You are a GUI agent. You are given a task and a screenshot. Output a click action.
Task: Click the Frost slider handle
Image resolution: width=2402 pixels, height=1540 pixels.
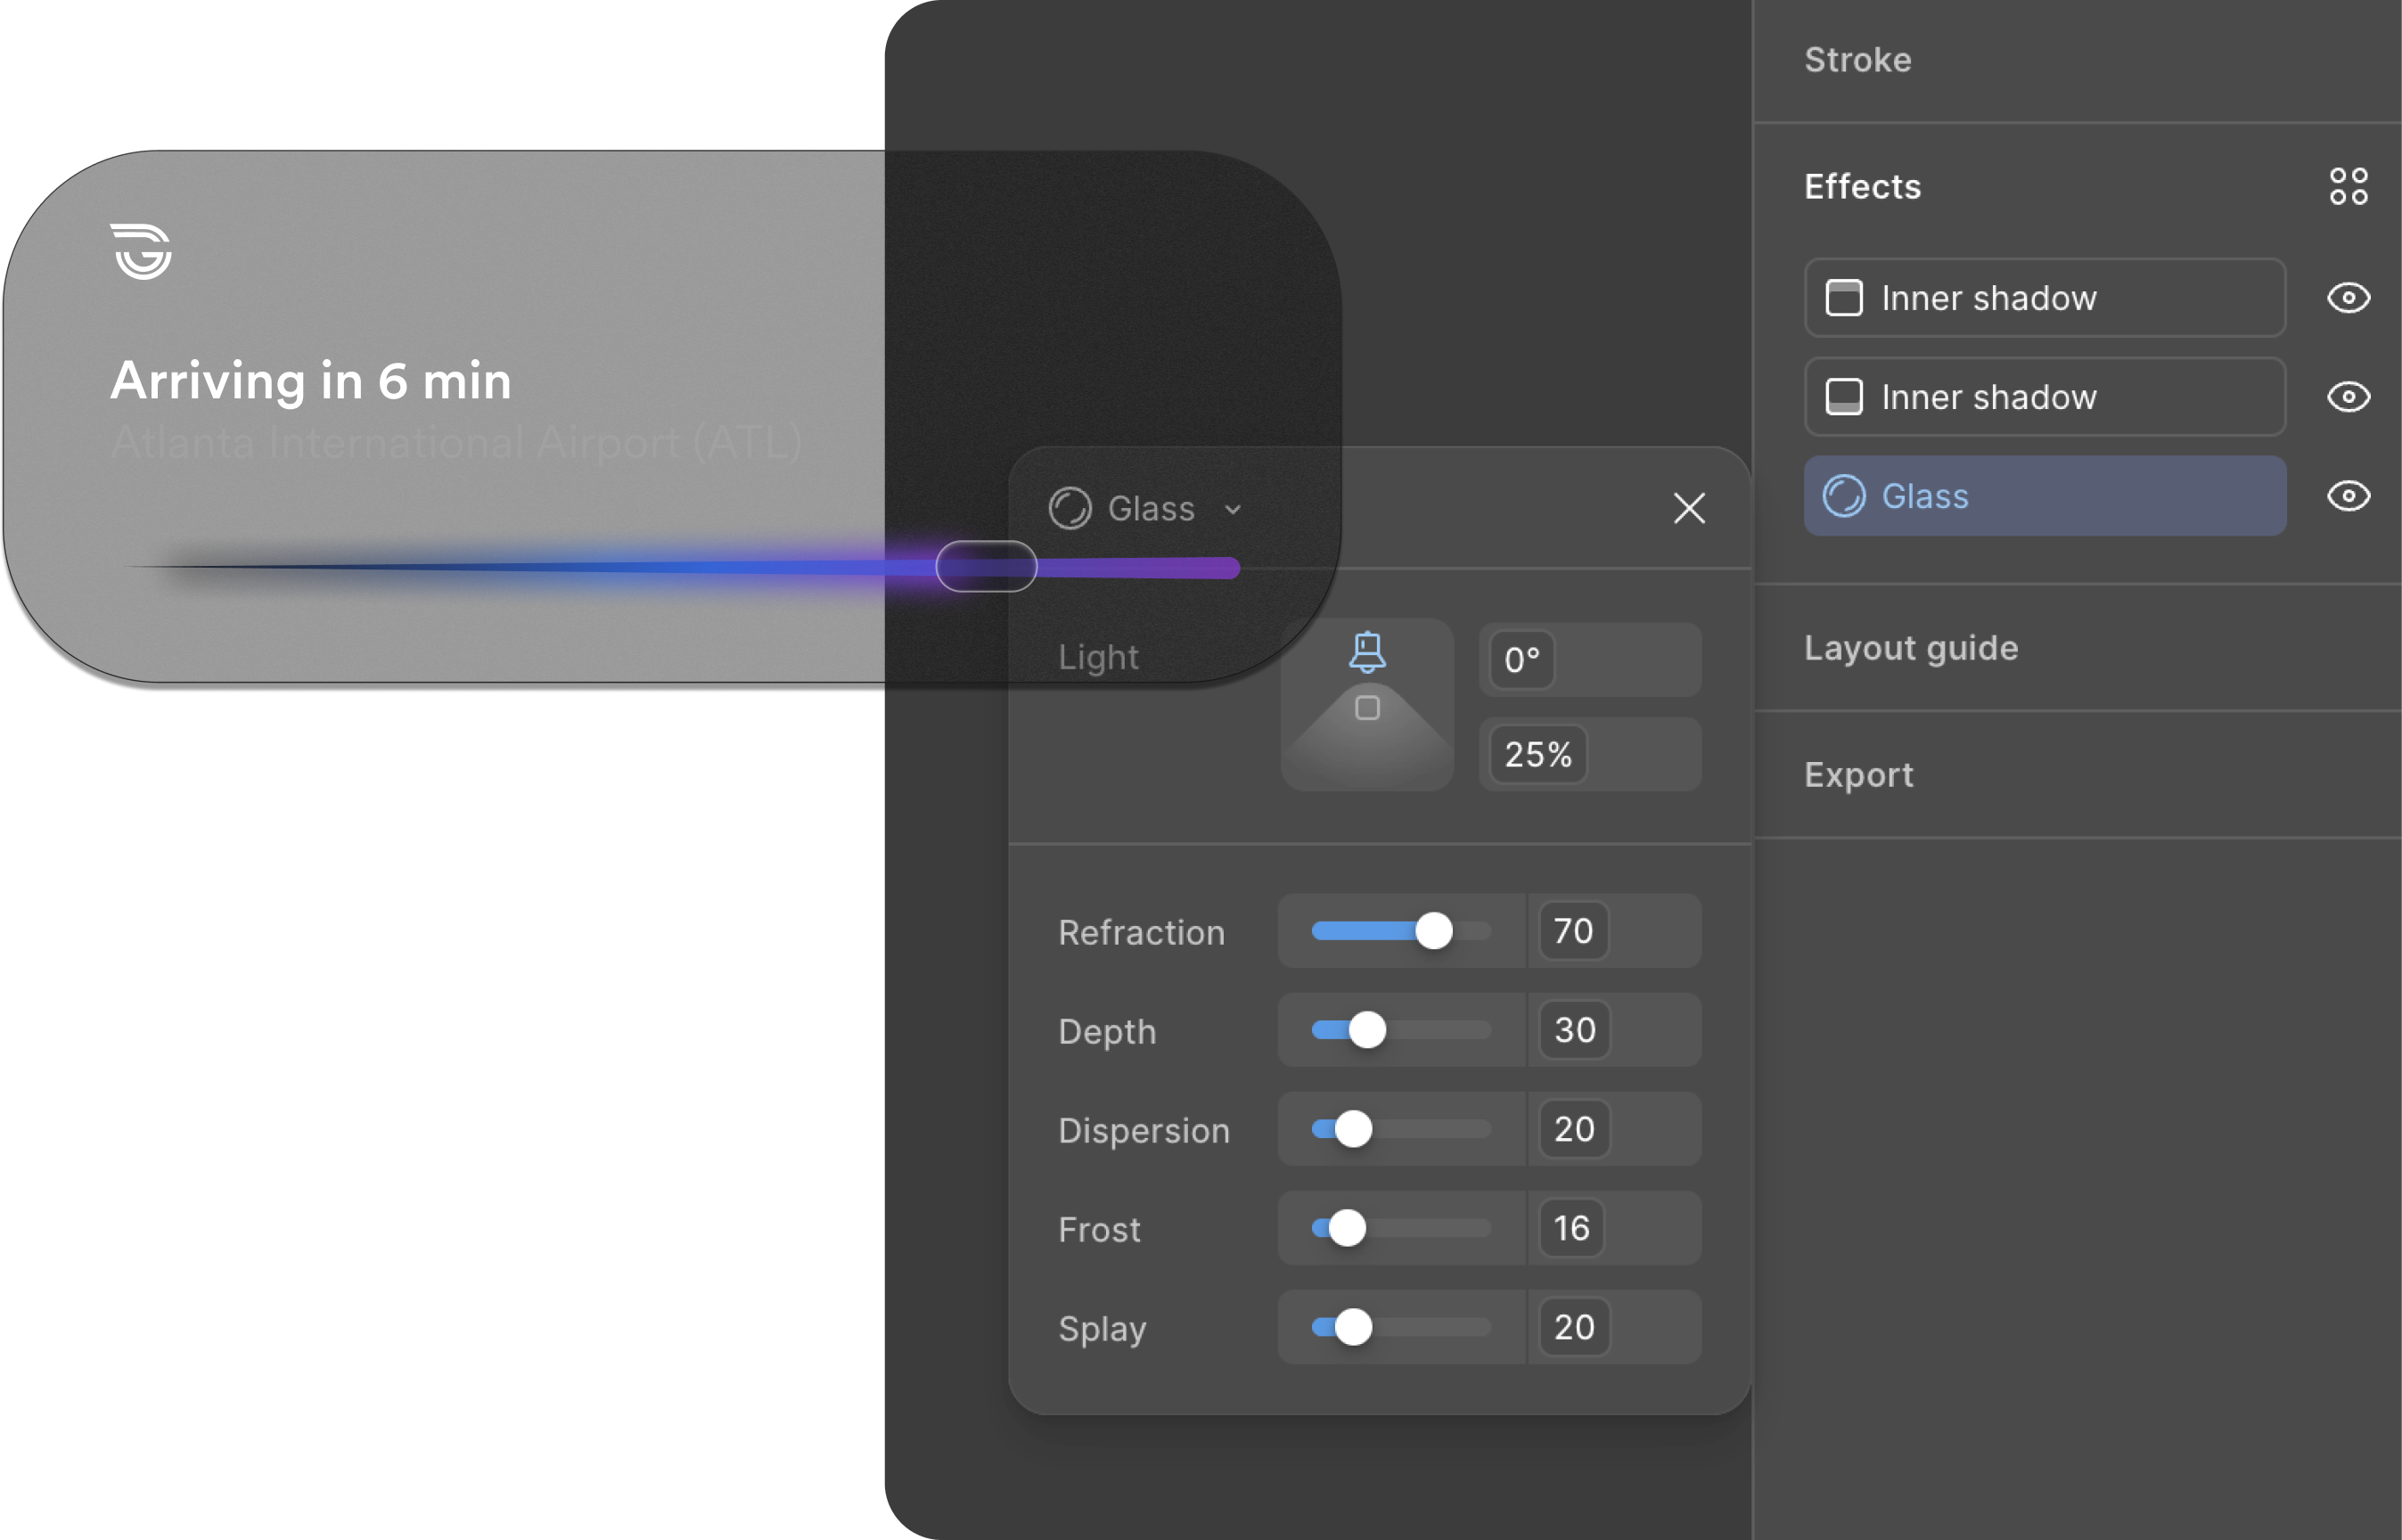pos(1346,1228)
